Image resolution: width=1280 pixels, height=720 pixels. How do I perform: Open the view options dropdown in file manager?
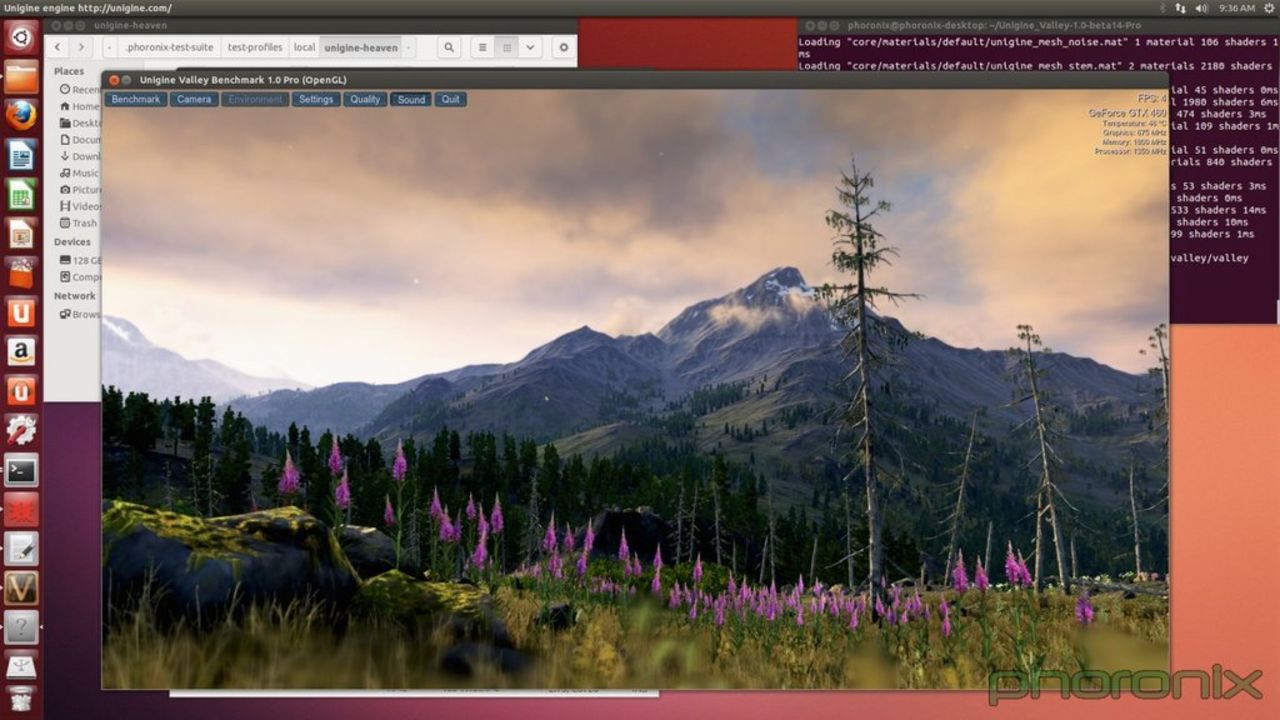(530, 47)
